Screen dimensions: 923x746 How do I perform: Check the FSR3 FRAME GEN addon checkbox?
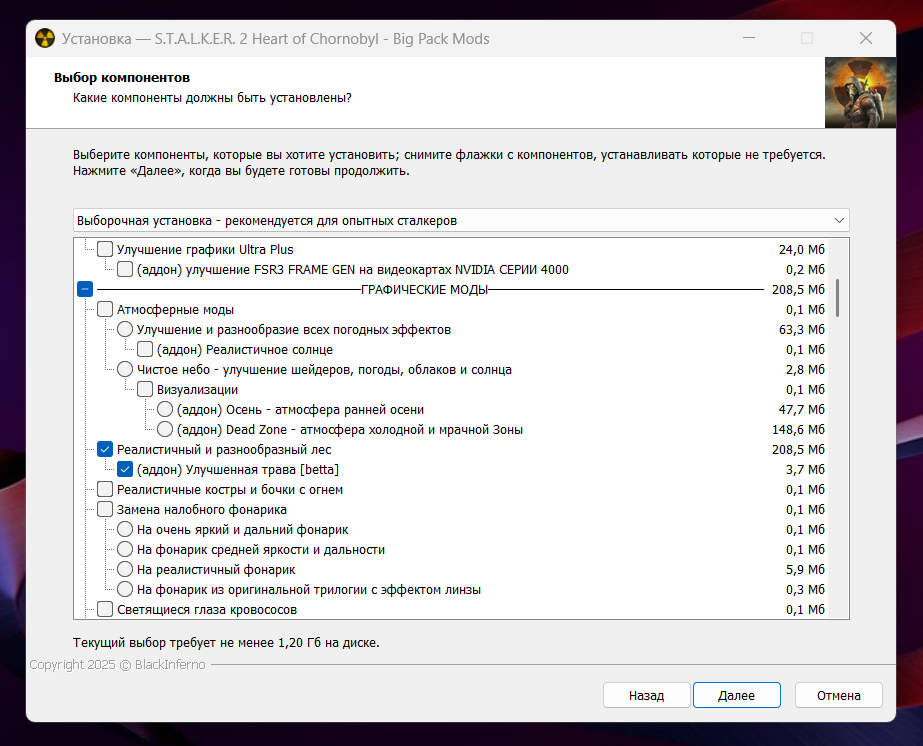click(125, 269)
